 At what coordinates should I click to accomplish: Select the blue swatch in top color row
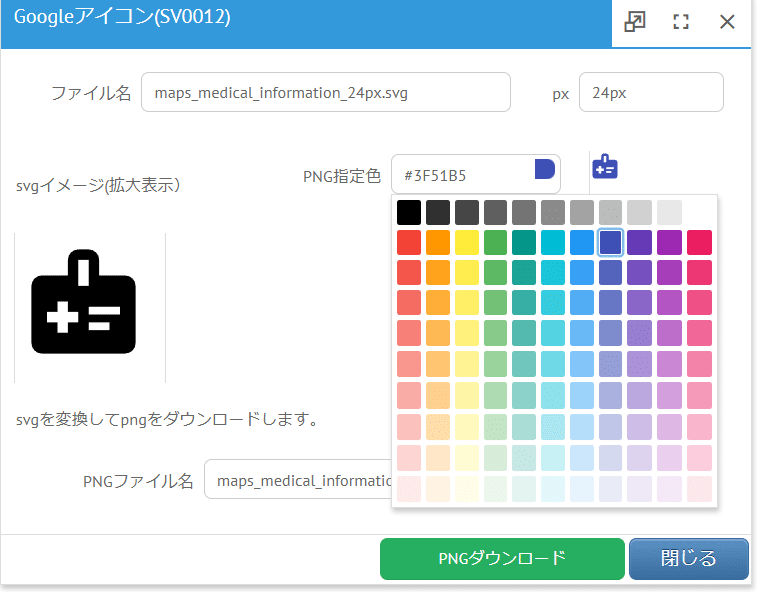tap(582, 242)
